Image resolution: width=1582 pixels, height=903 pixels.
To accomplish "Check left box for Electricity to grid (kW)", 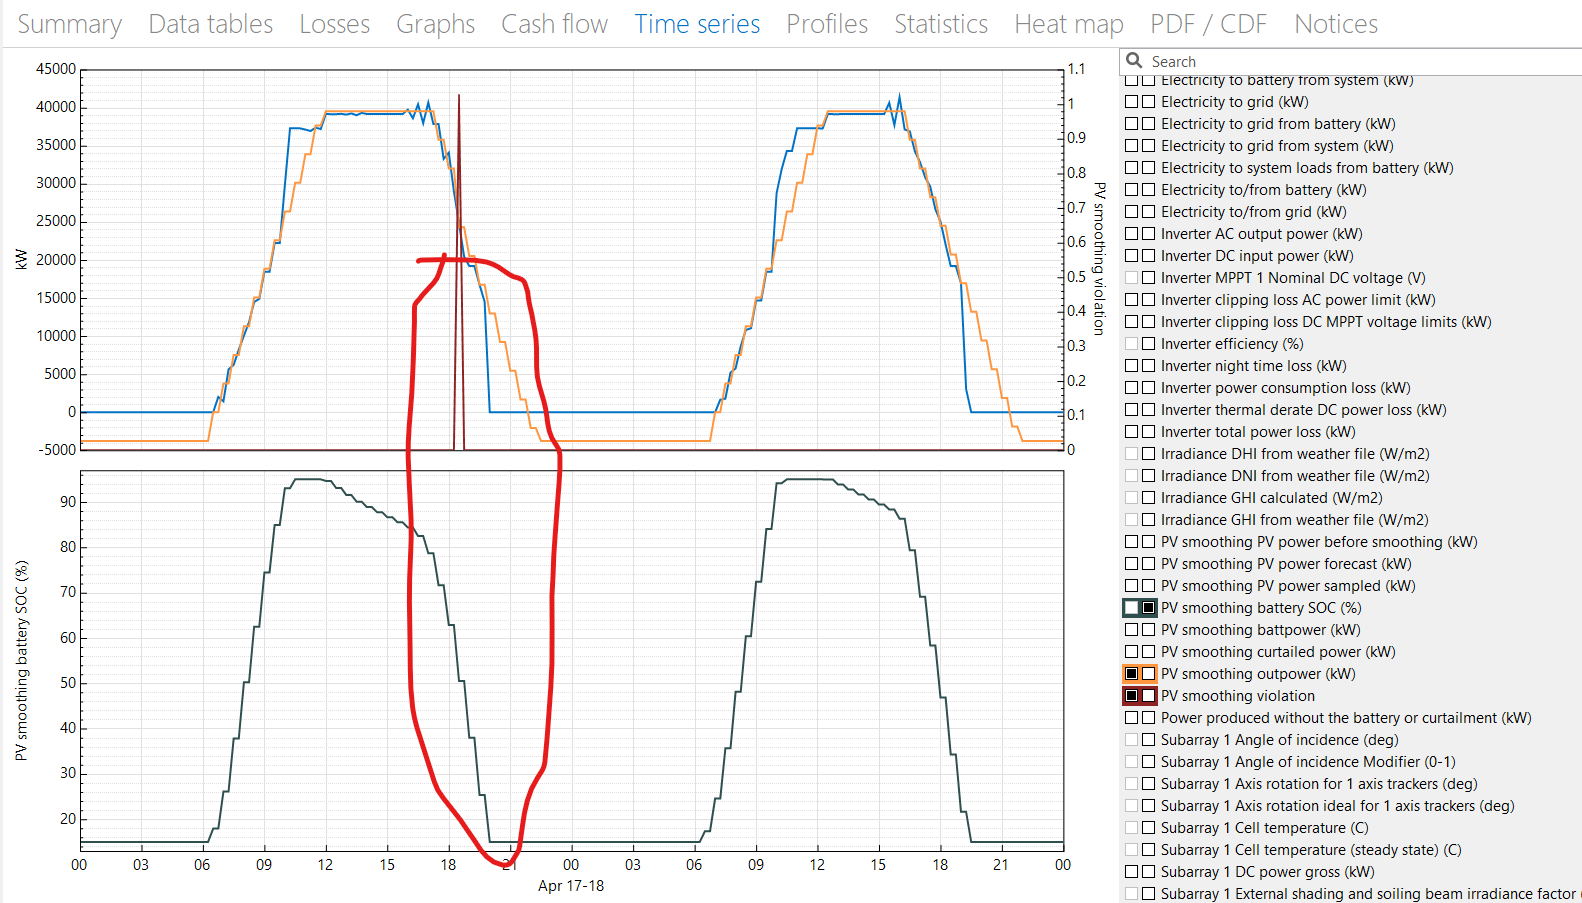I will [1132, 102].
